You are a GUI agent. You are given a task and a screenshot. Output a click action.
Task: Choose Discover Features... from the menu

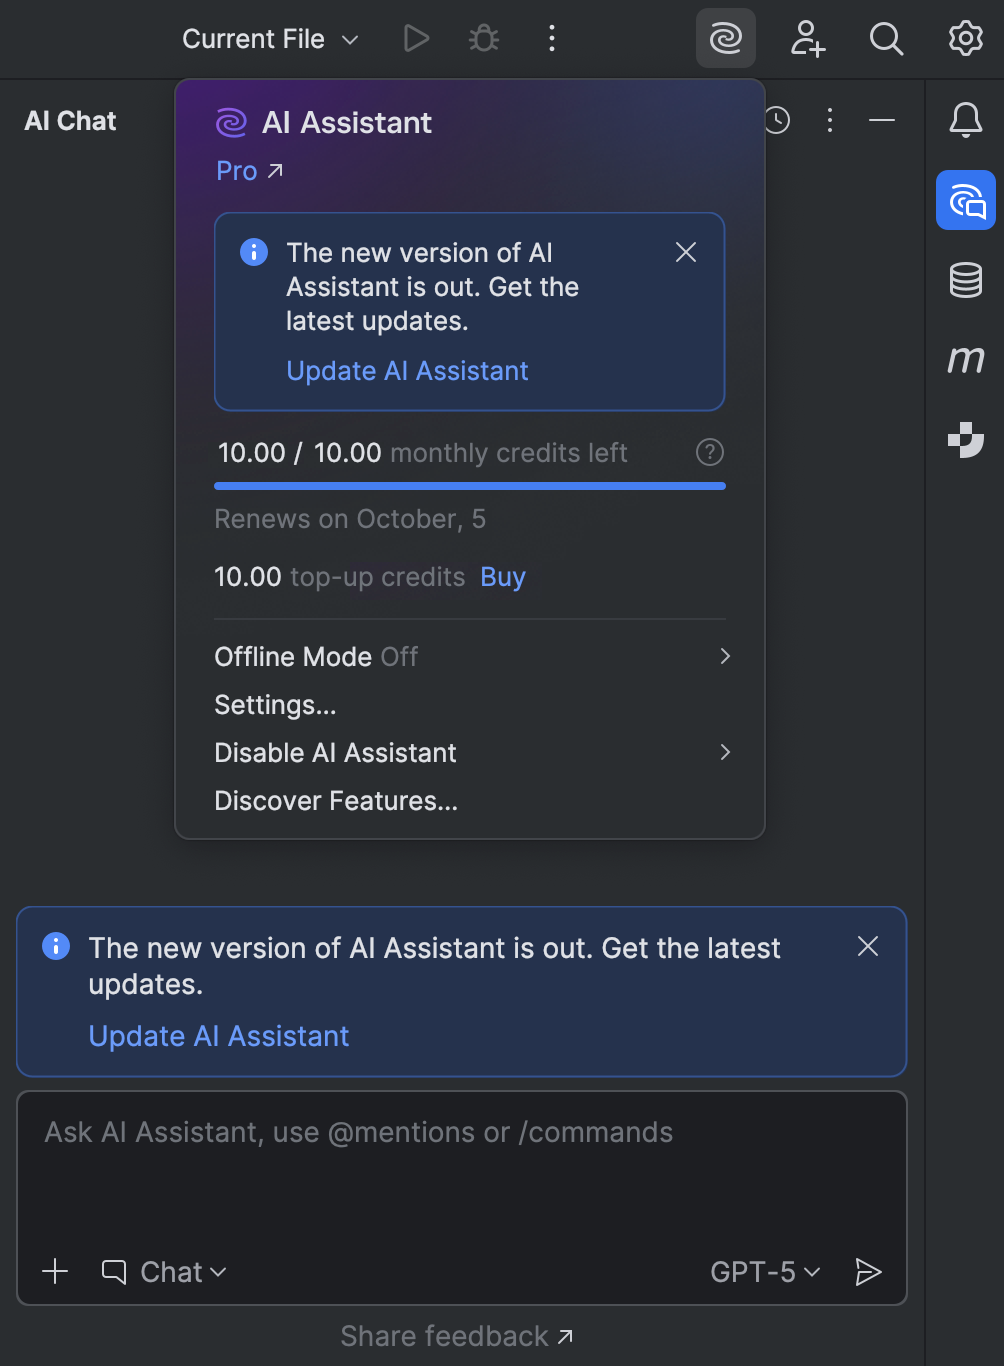click(x=336, y=800)
